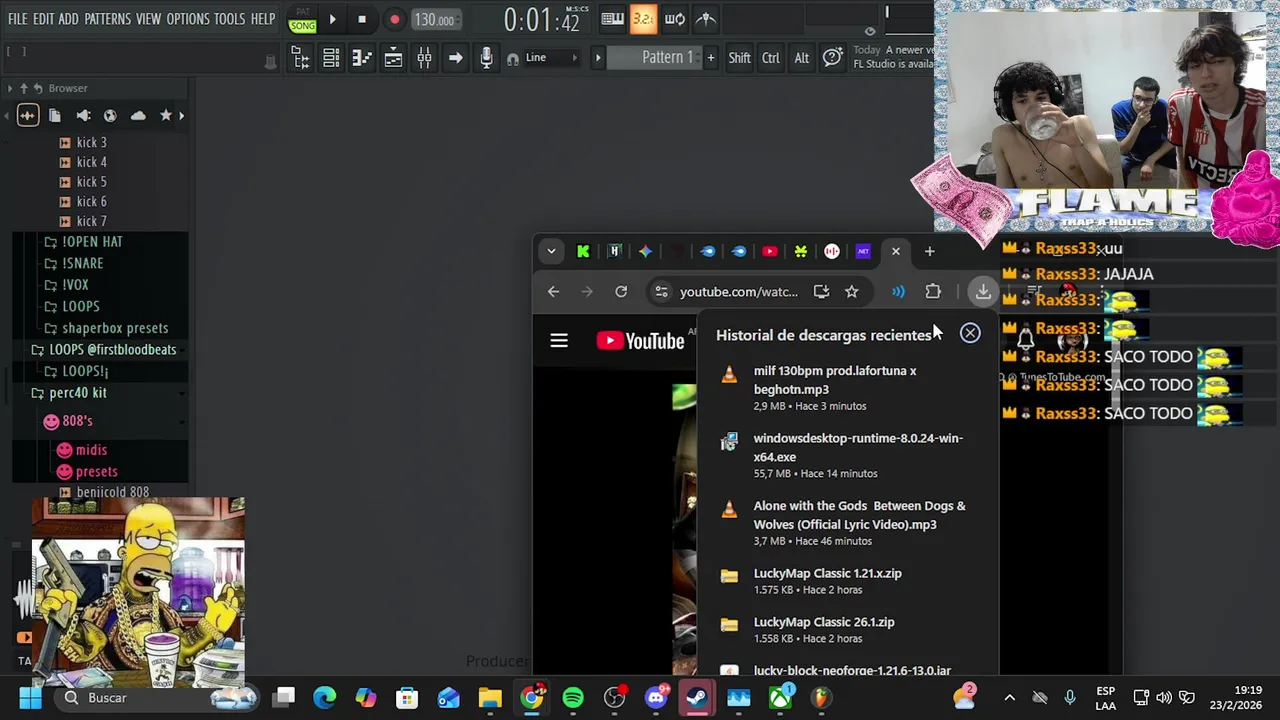1280x720 pixels.
Task: Click the arrow left of Pattern 1
Action: tap(598, 58)
